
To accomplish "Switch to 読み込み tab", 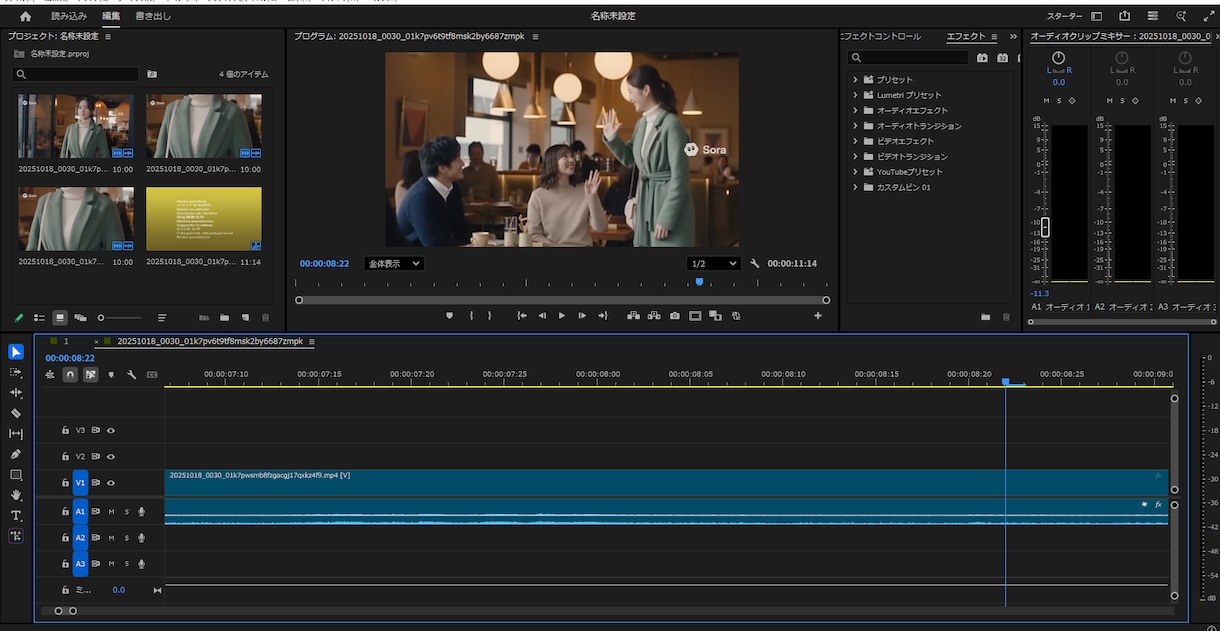I will pyautogui.click(x=69, y=16).
